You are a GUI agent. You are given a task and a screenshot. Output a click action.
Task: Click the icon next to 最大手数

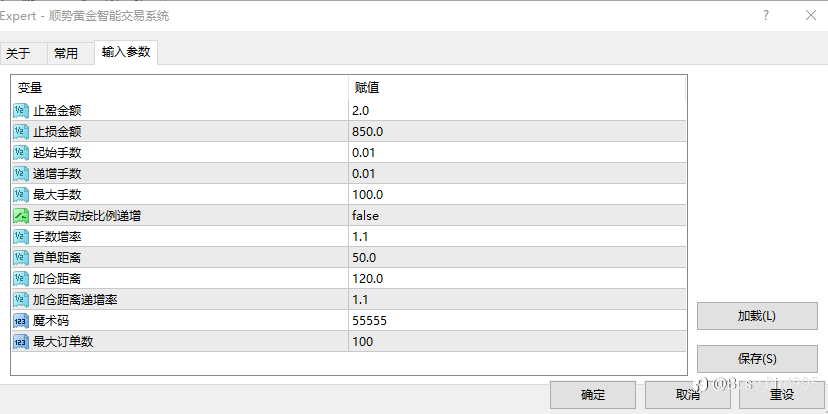21,194
